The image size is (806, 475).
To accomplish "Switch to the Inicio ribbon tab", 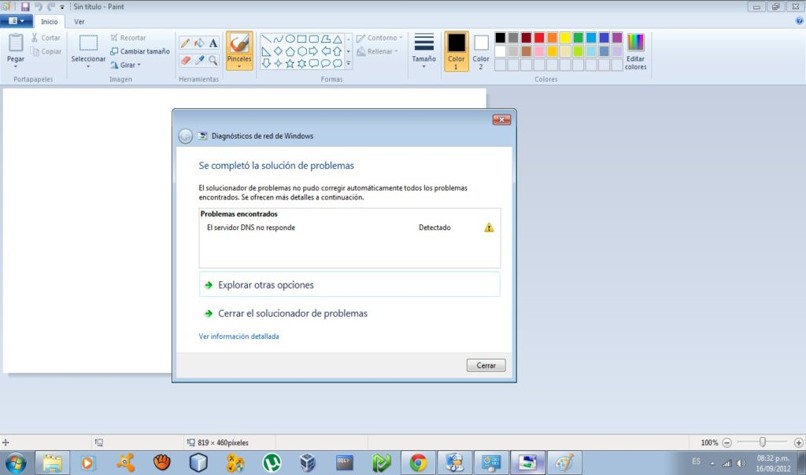I will point(49,22).
